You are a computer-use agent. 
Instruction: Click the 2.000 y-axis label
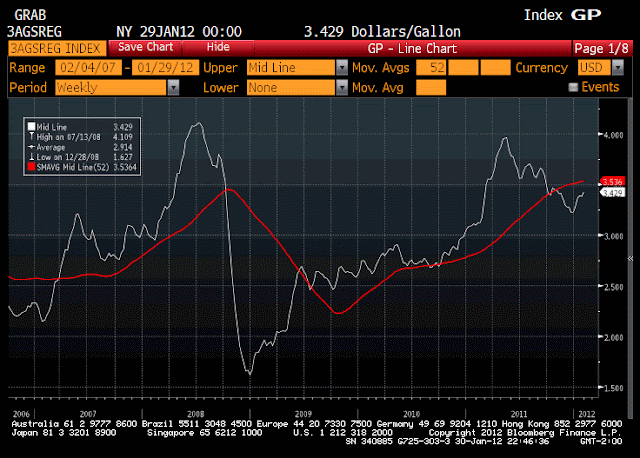[614, 338]
